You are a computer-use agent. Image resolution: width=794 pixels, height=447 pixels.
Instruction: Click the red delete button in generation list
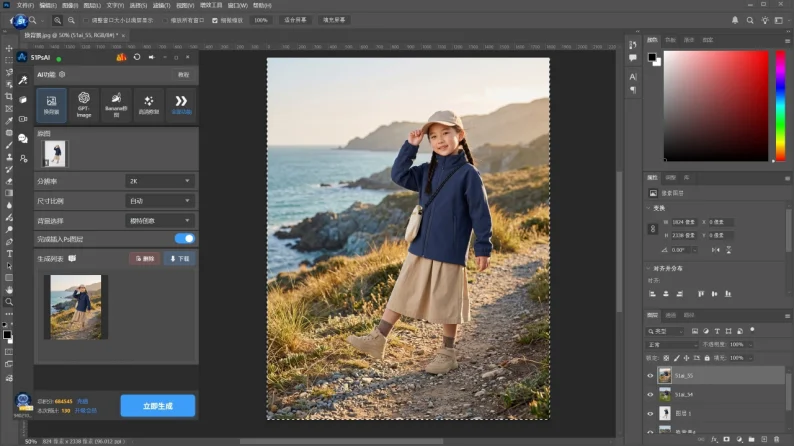[x=144, y=259]
